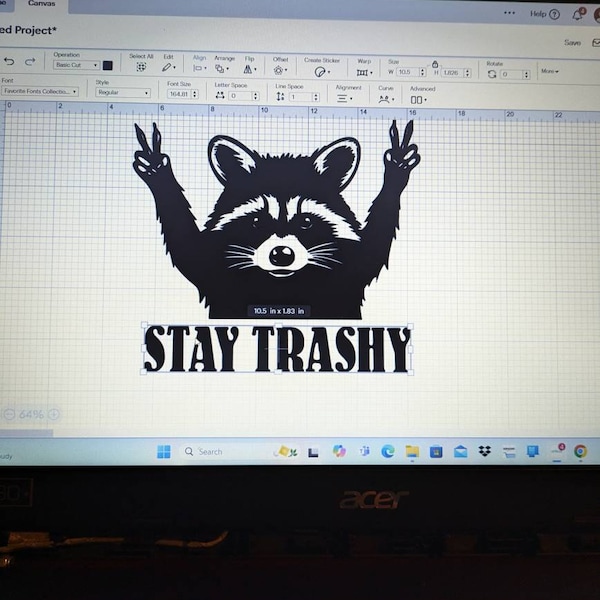Screen dimensions: 600x600
Task: Click the Line Space stepper arrows
Action: click(316, 97)
